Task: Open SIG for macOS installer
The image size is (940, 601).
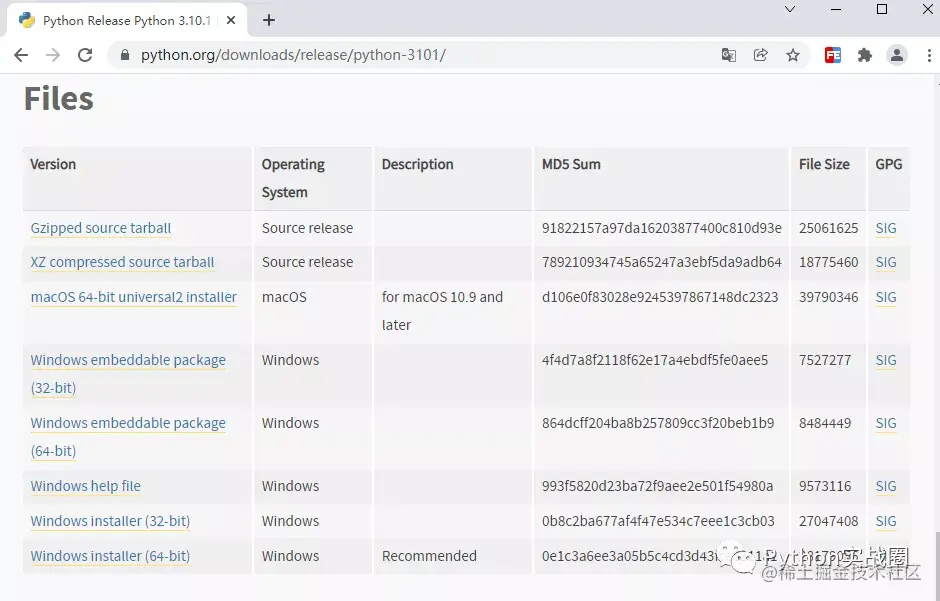Action: tap(886, 297)
